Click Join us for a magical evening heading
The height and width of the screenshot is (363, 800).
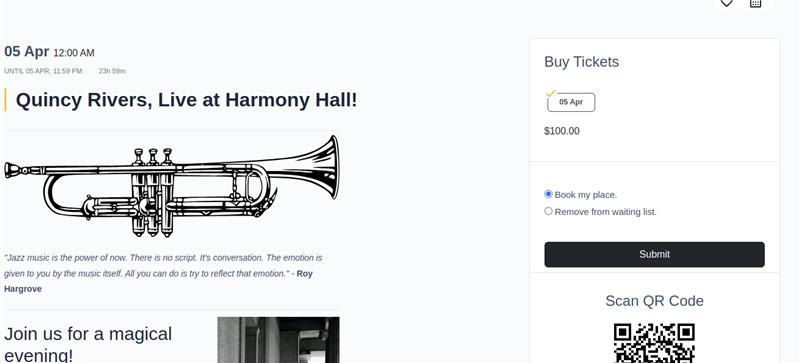(88, 344)
